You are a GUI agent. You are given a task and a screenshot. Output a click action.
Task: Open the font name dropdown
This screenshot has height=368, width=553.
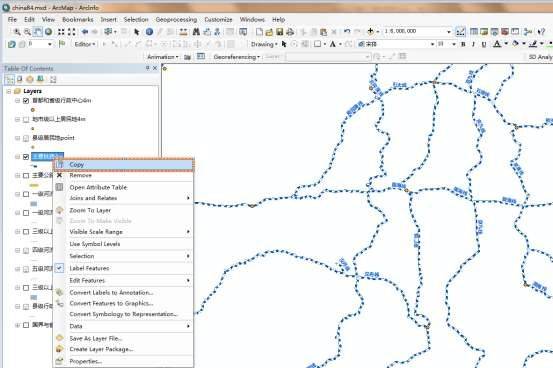(432, 44)
